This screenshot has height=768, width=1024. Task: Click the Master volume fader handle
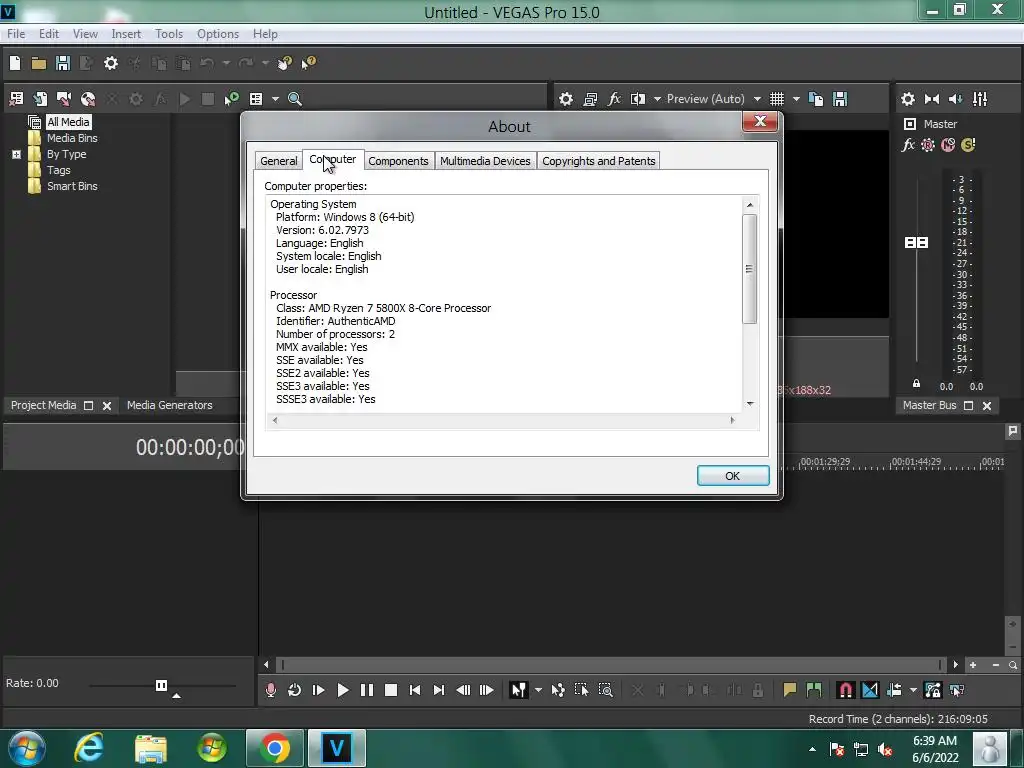point(916,242)
